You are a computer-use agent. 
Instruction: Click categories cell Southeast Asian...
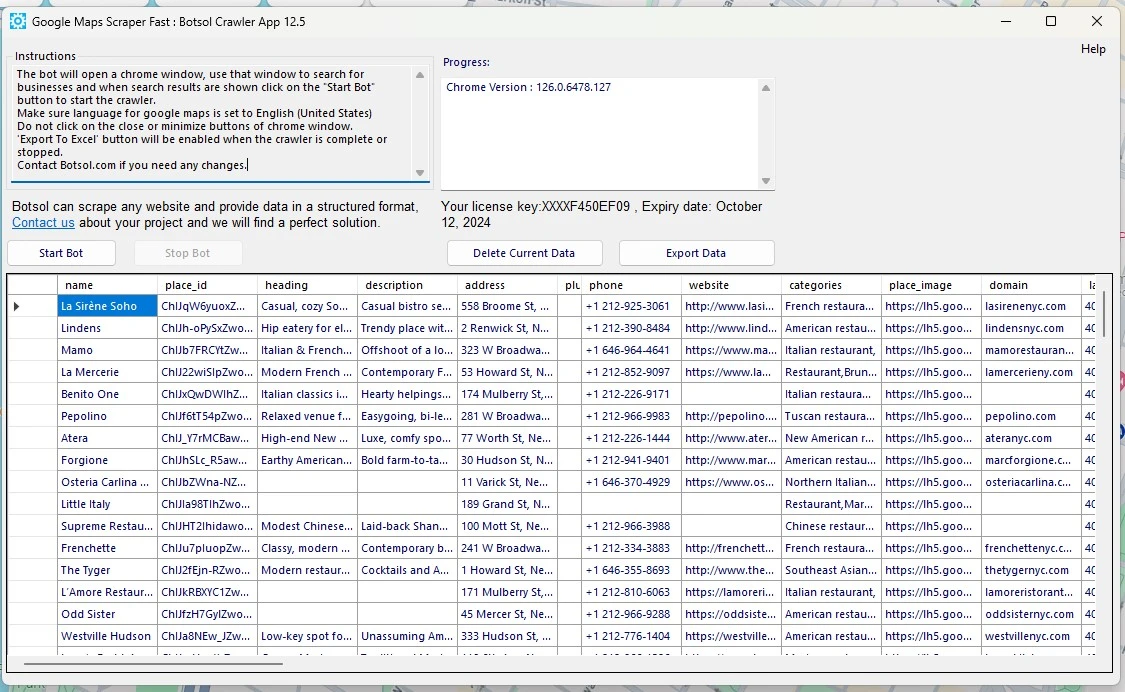pos(831,570)
